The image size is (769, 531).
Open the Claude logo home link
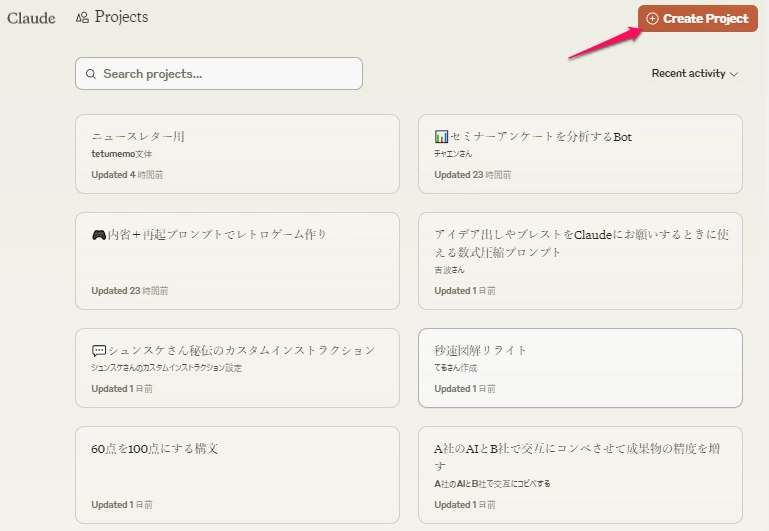[31, 18]
